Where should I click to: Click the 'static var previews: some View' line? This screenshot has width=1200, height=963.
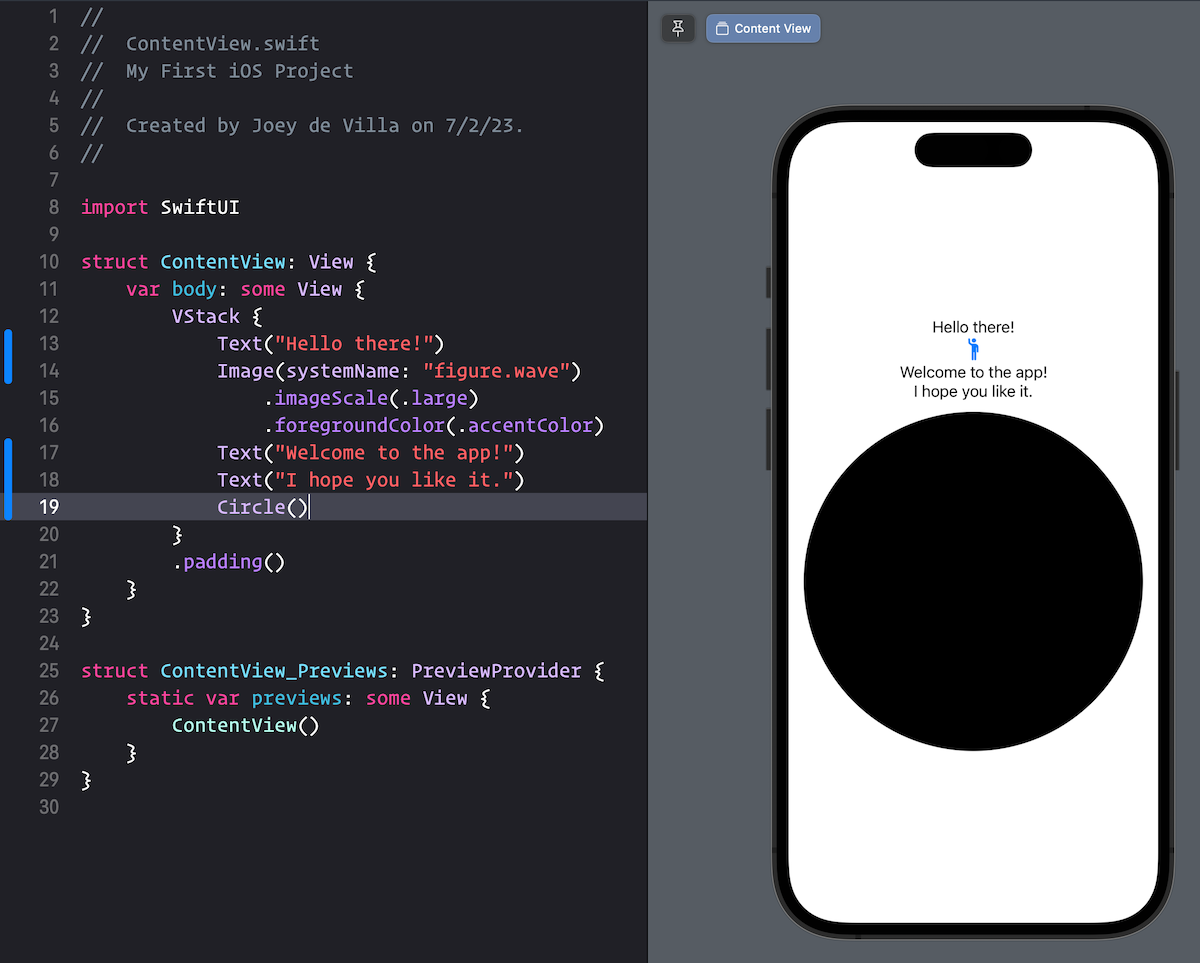[x=308, y=697]
